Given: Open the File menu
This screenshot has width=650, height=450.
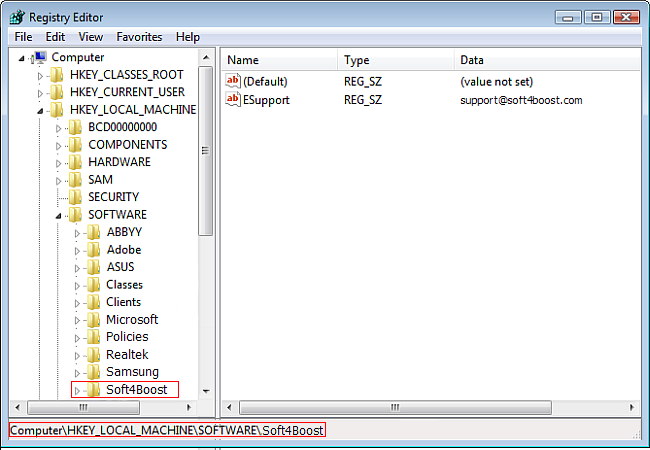Looking at the screenshot, I should click(23, 37).
